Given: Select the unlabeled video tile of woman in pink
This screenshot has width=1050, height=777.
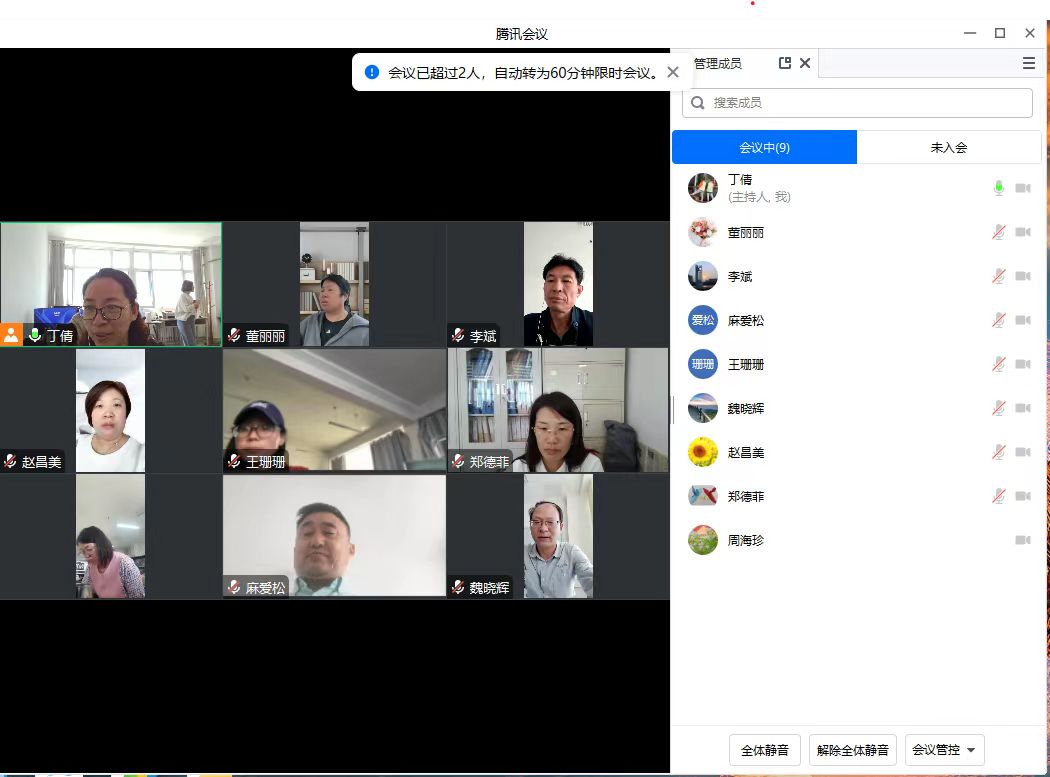Looking at the screenshot, I should click(x=111, y=536).
